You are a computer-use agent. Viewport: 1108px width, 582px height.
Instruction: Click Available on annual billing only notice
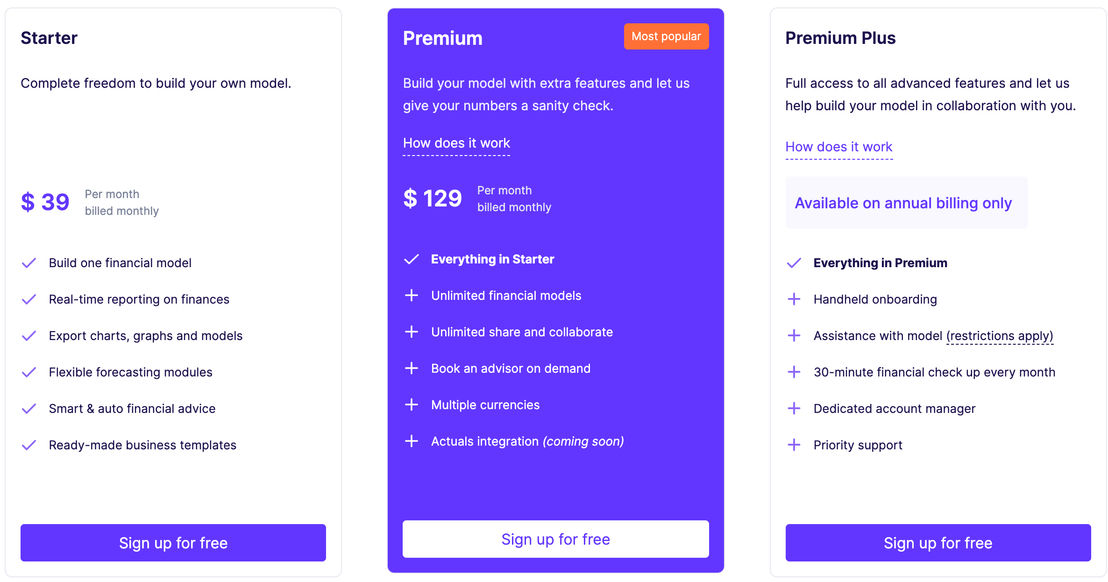[x=906, y=203]
